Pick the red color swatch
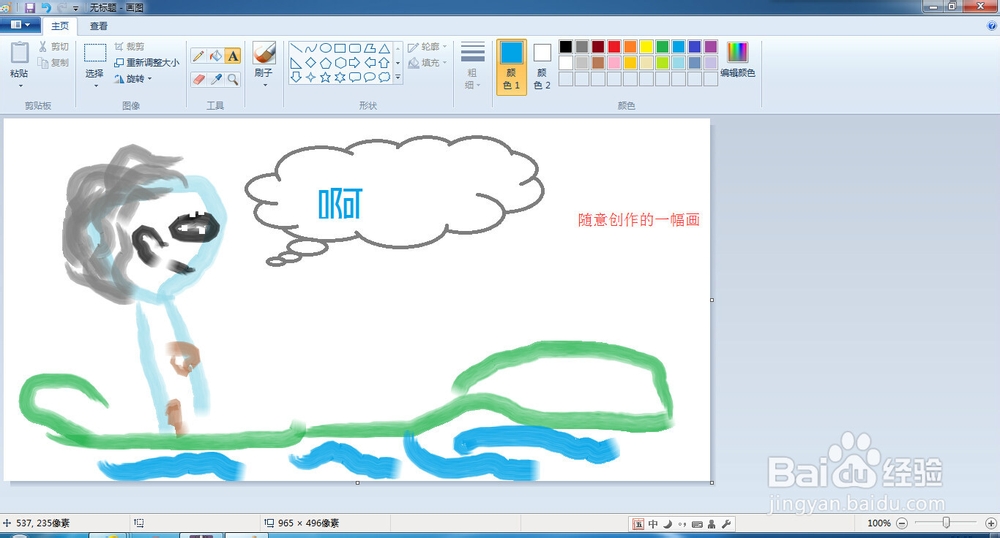The height and width of the screenshot is (538, 1000). (614, 47)
